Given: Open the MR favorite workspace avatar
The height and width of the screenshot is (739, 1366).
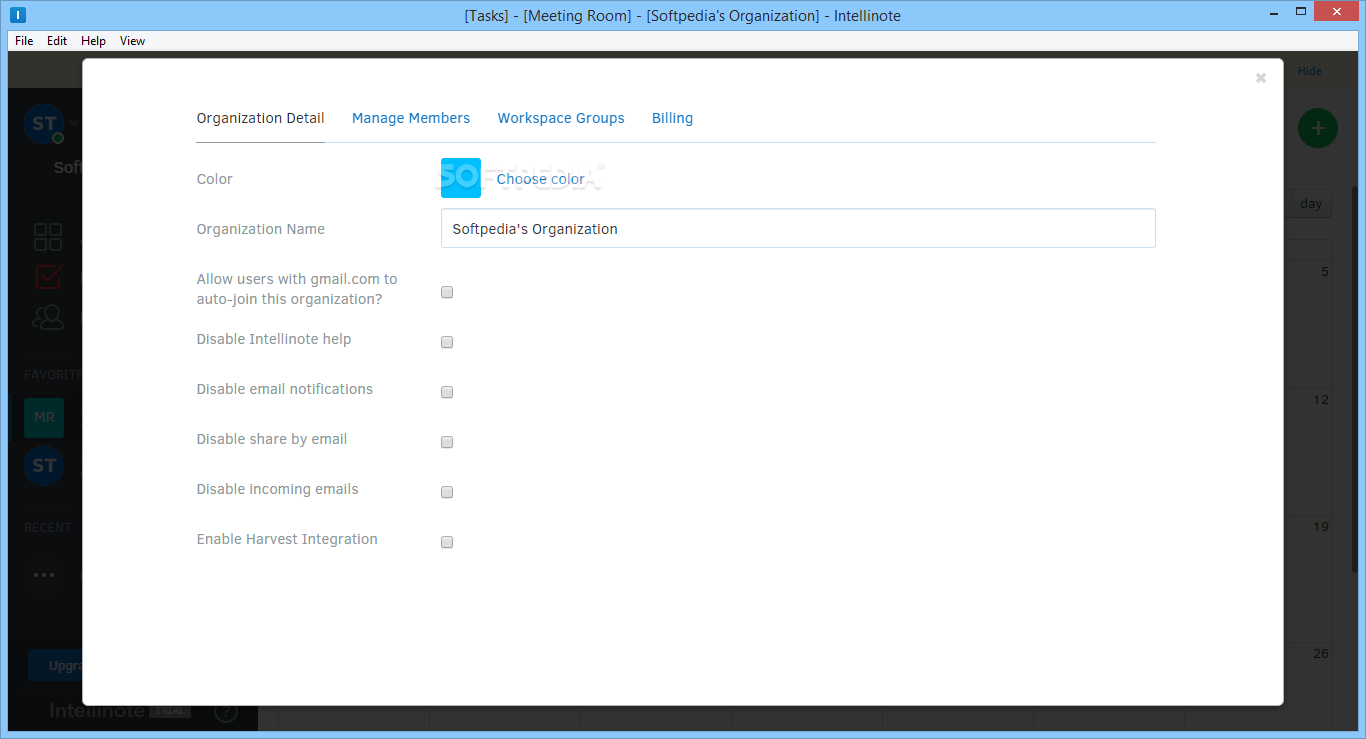Looking at the screenshot, I should pos(44,417).
